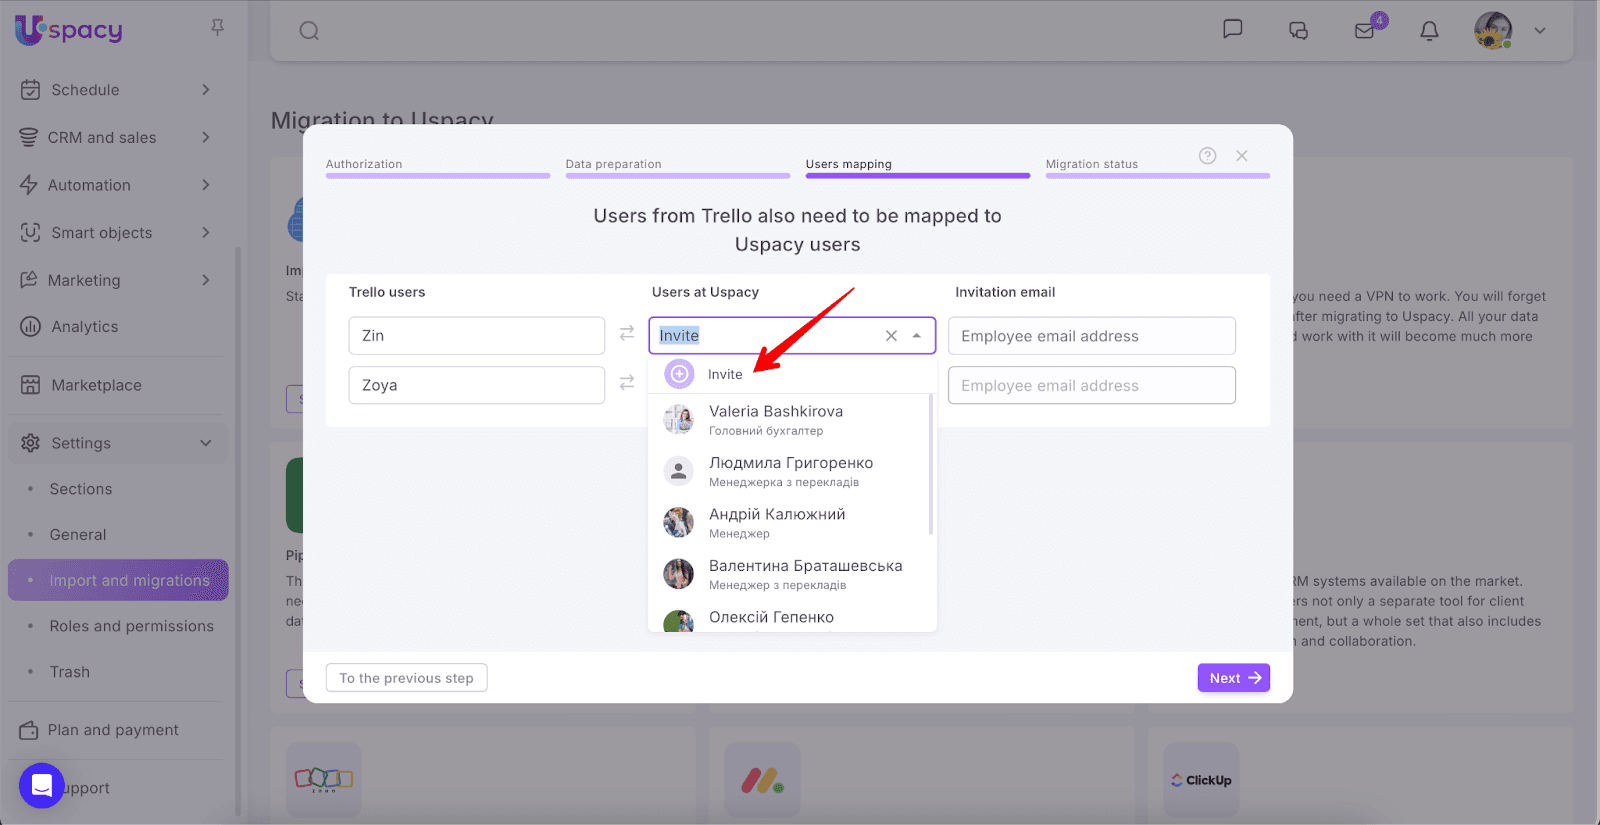Open profile menu arrow next to avatar

(1540, 30)
